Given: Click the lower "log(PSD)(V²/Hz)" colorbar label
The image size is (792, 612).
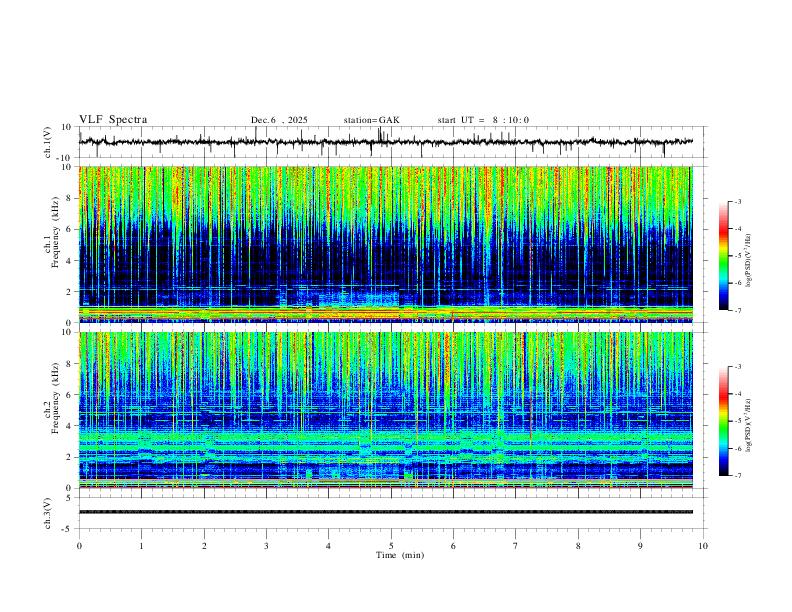Looking at the screenshot, I should (749, 426).
